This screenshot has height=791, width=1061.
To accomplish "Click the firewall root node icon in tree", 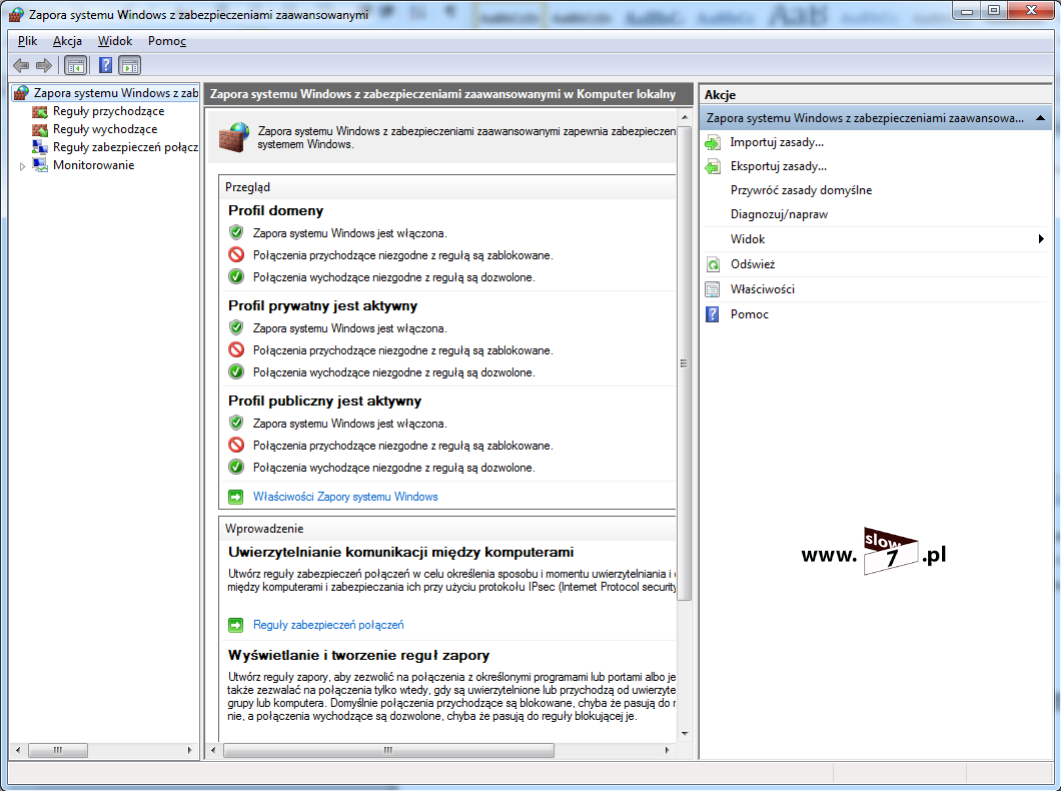I will [x=22, y=93].
